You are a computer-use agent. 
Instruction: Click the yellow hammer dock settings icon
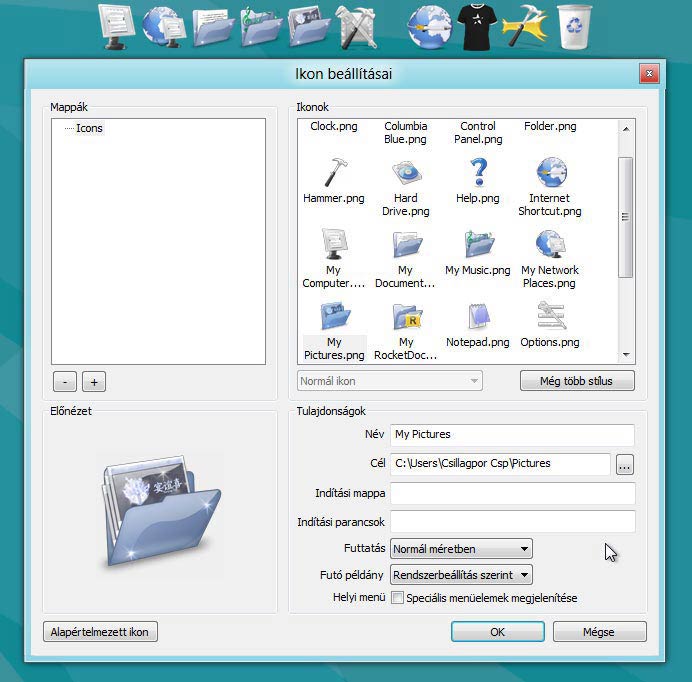(525, 26)
